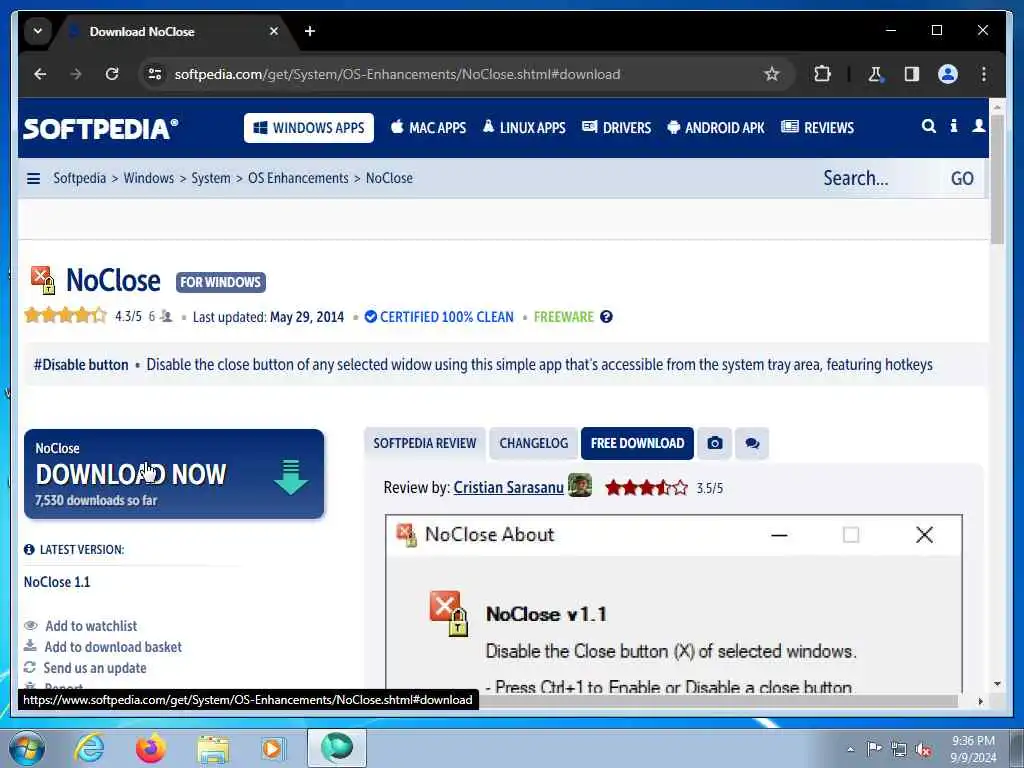
Task: Open the Chrome three-dot menu
Action: coord(984,74)
